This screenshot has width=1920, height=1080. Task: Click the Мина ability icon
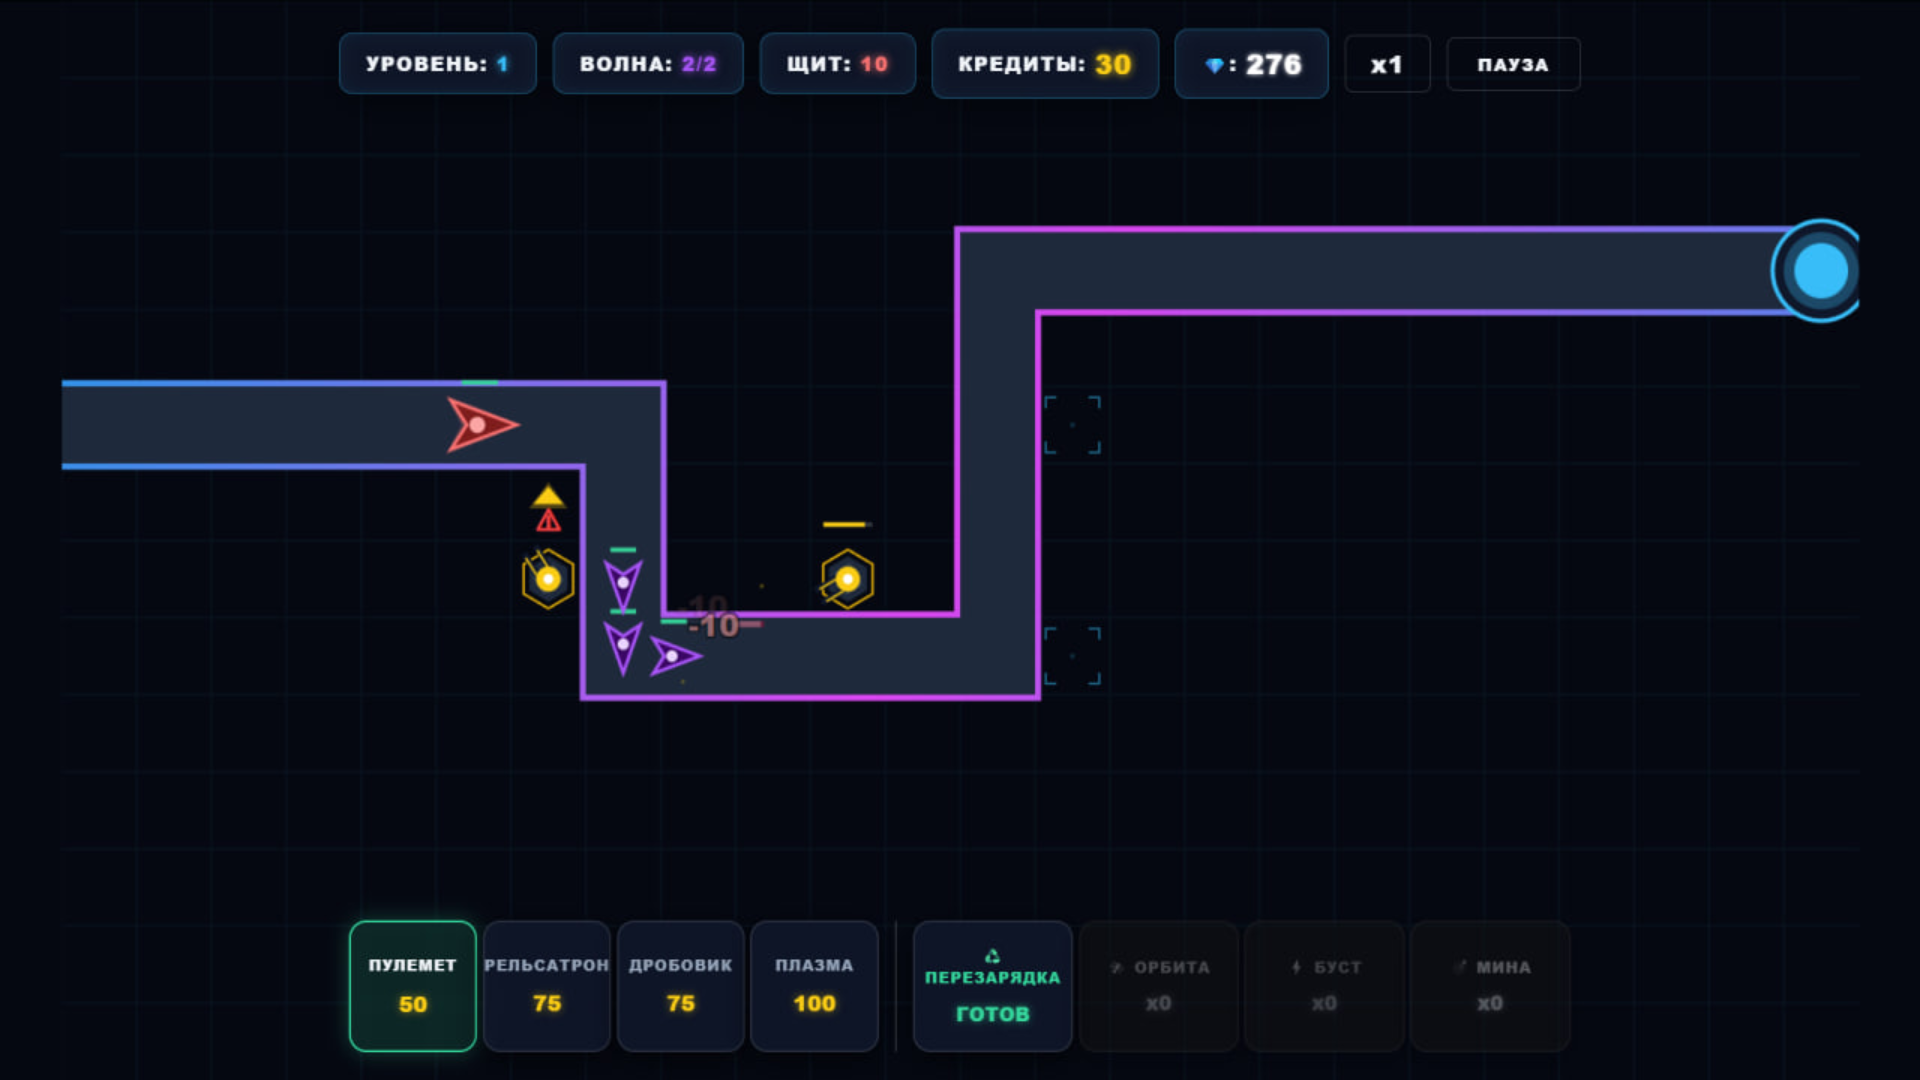click(1489, 986)
